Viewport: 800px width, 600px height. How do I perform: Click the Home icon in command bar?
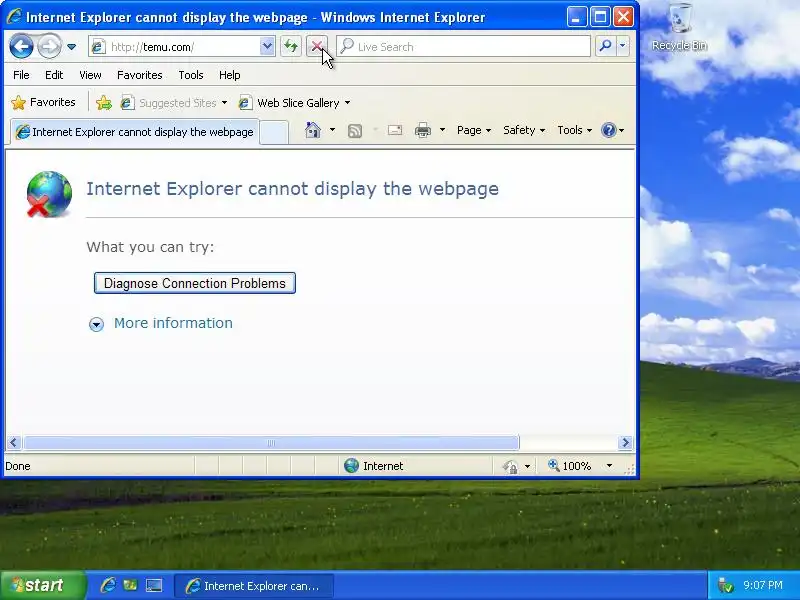pos(313,131)
